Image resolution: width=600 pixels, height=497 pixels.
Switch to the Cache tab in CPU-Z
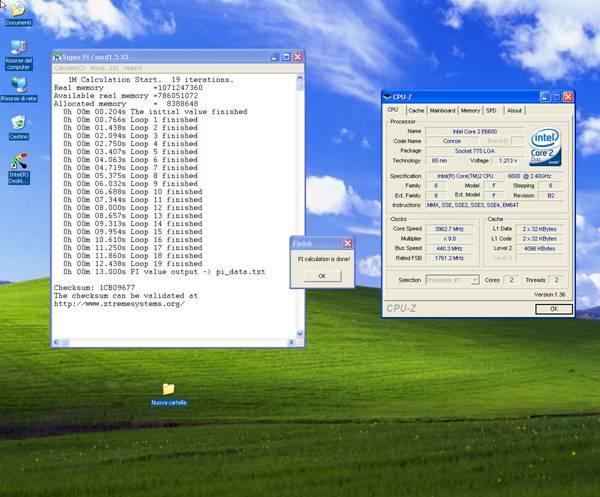click(416, 110)
